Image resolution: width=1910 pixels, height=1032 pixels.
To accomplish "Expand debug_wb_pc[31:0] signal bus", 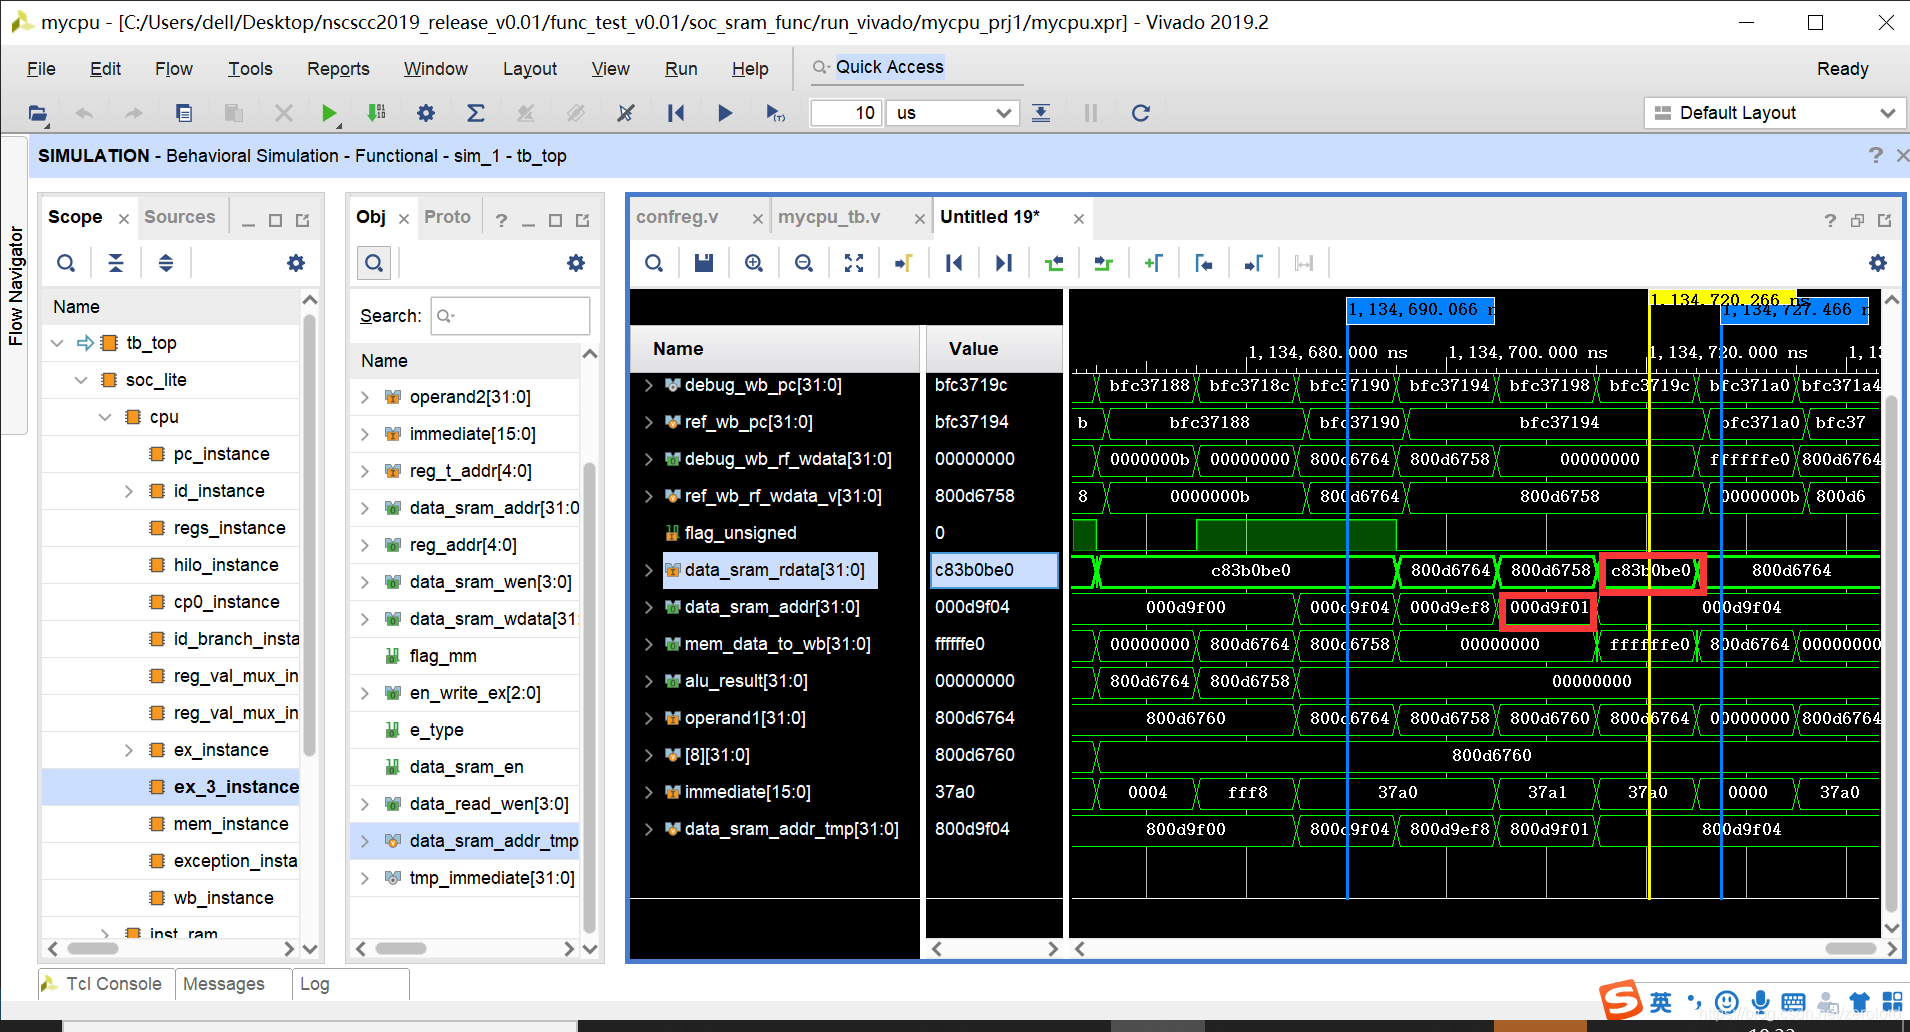I will [x=649, y=385].
